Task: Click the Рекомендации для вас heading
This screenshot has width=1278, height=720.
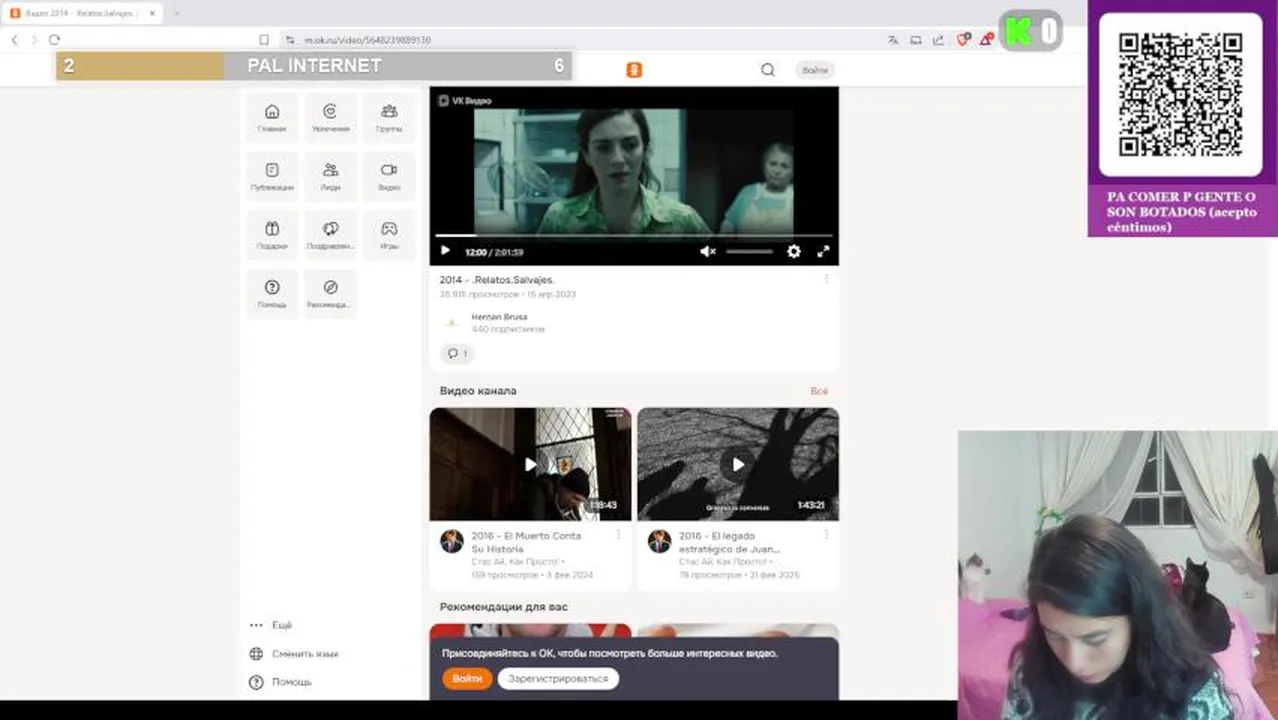Action: tap(503, 607)
